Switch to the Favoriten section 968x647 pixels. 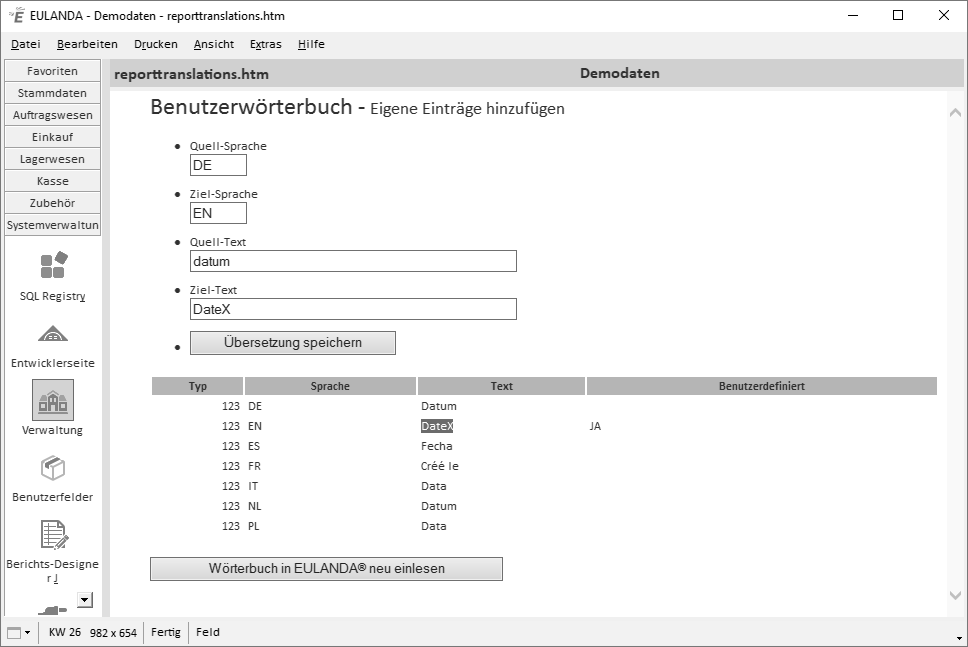[x=52, y=71]
